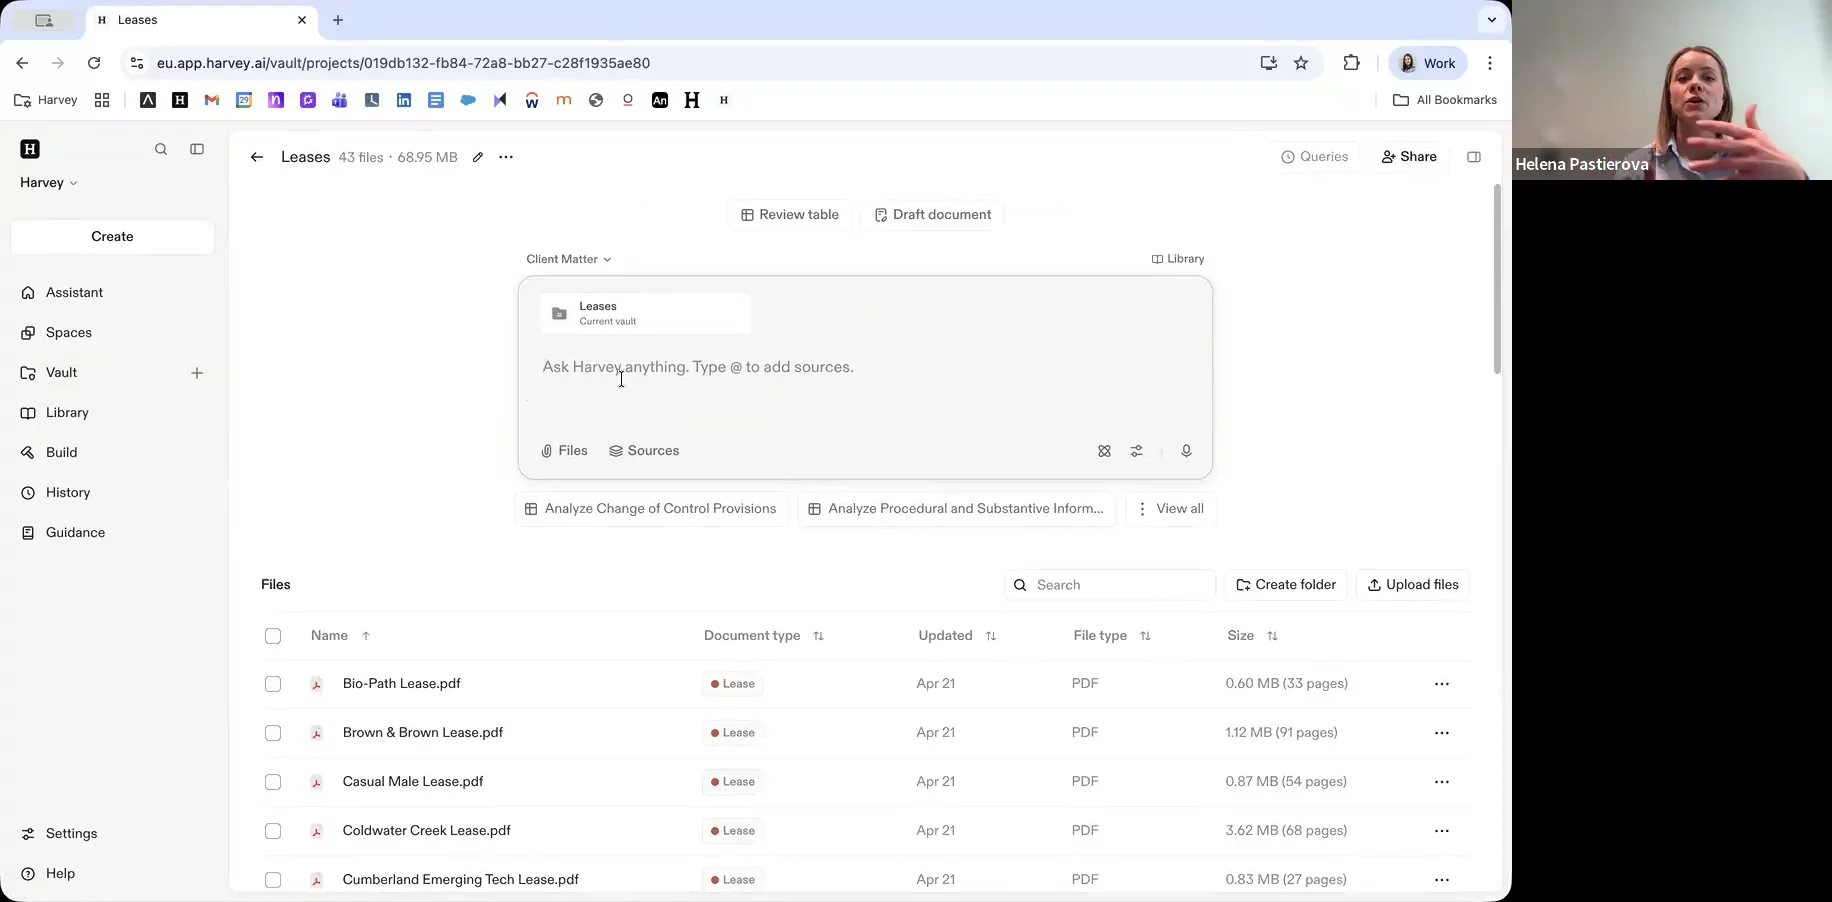Open row options for Coldwater Creek Lease.pdf

1442,831
